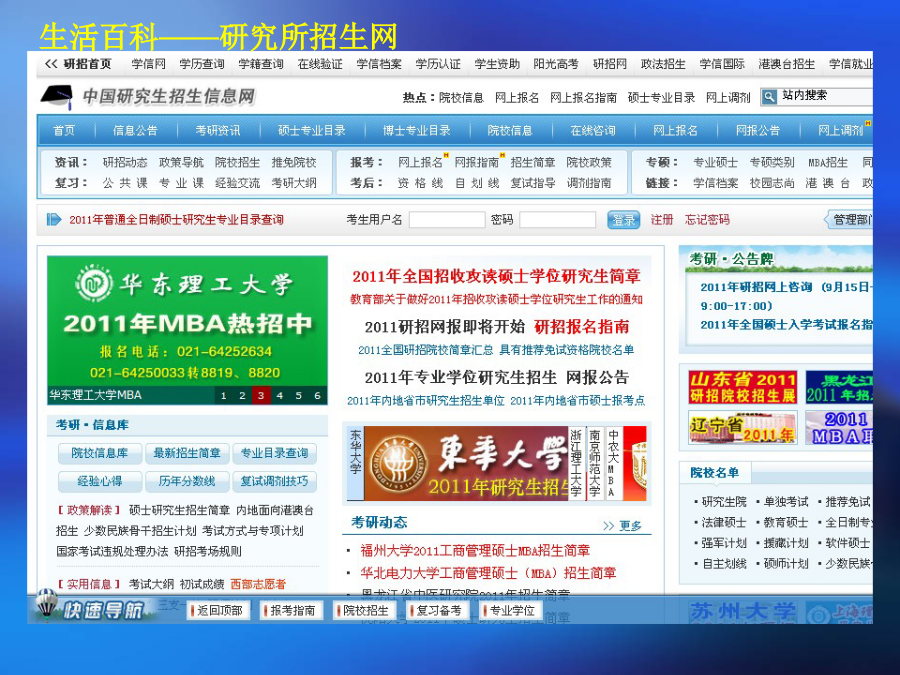Screen dimensions: 900x675
Task: Click the 最新招生简章 button
Action: coord(187,453)
